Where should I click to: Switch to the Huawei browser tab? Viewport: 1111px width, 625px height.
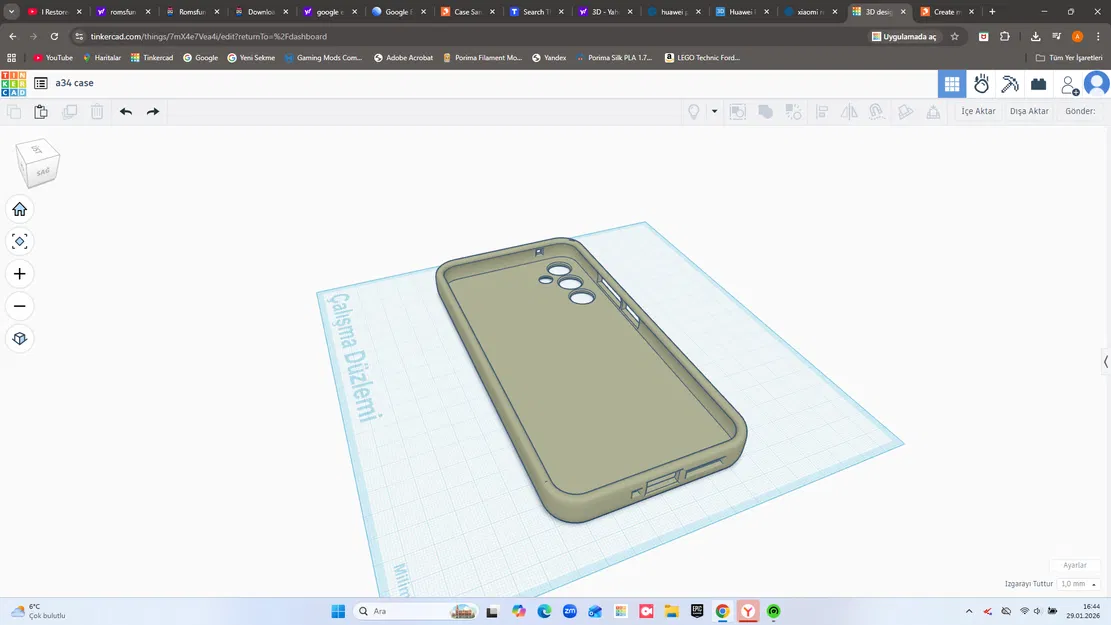(743, 12)
